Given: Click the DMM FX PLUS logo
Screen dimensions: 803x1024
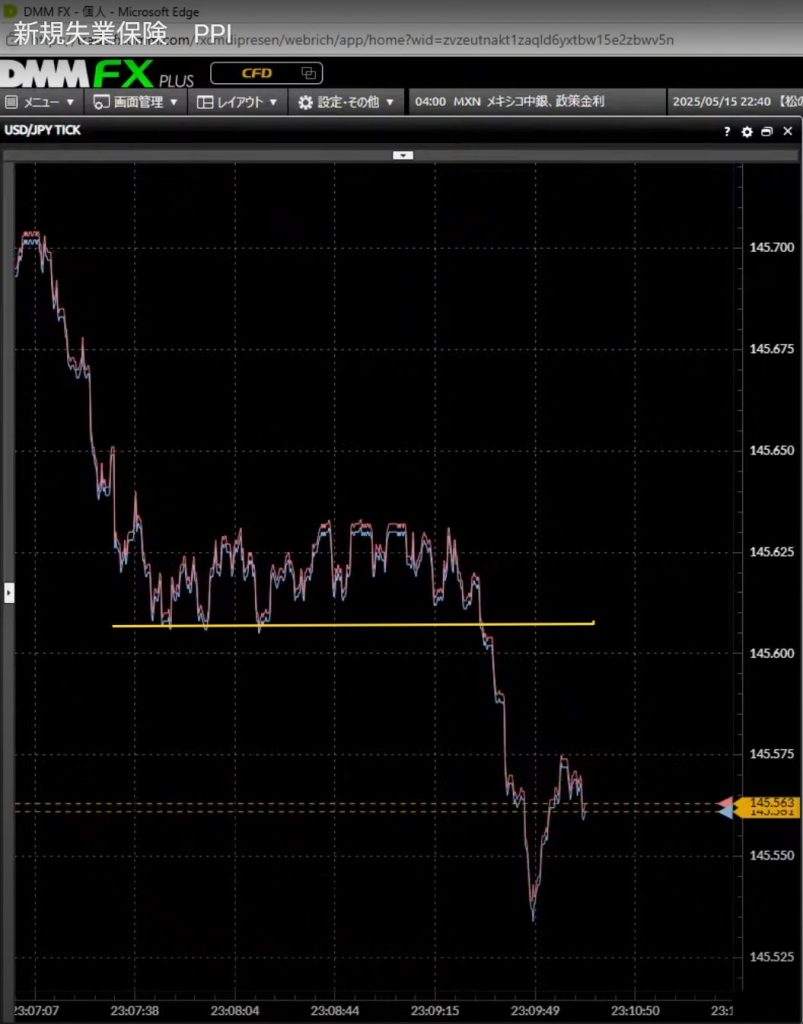Looking at the screenshot, I should 96,74.
